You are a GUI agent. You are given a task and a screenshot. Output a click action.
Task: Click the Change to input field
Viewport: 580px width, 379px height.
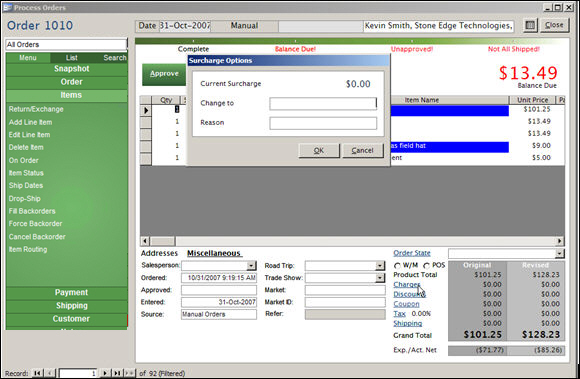(x=323, y=104)
